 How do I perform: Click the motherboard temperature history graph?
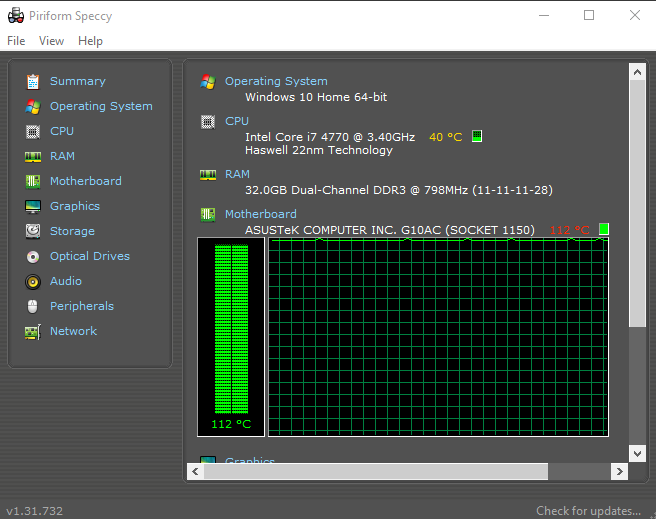tap(438, 337)
